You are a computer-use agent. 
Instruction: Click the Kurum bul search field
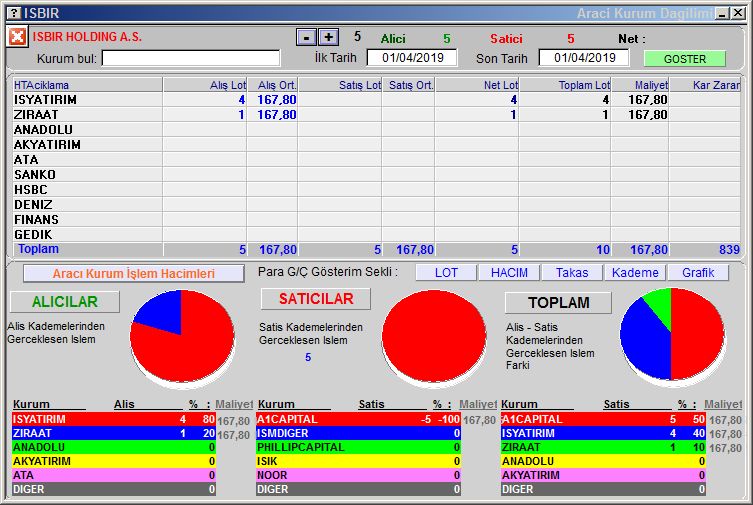[191, 58]
